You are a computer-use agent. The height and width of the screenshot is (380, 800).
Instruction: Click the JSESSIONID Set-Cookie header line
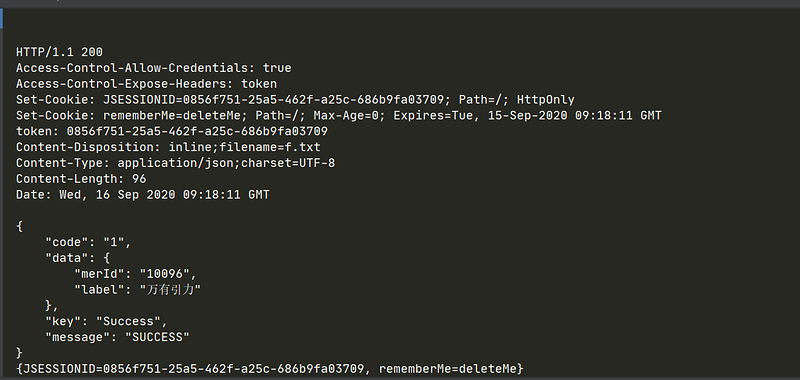[295, 99]
